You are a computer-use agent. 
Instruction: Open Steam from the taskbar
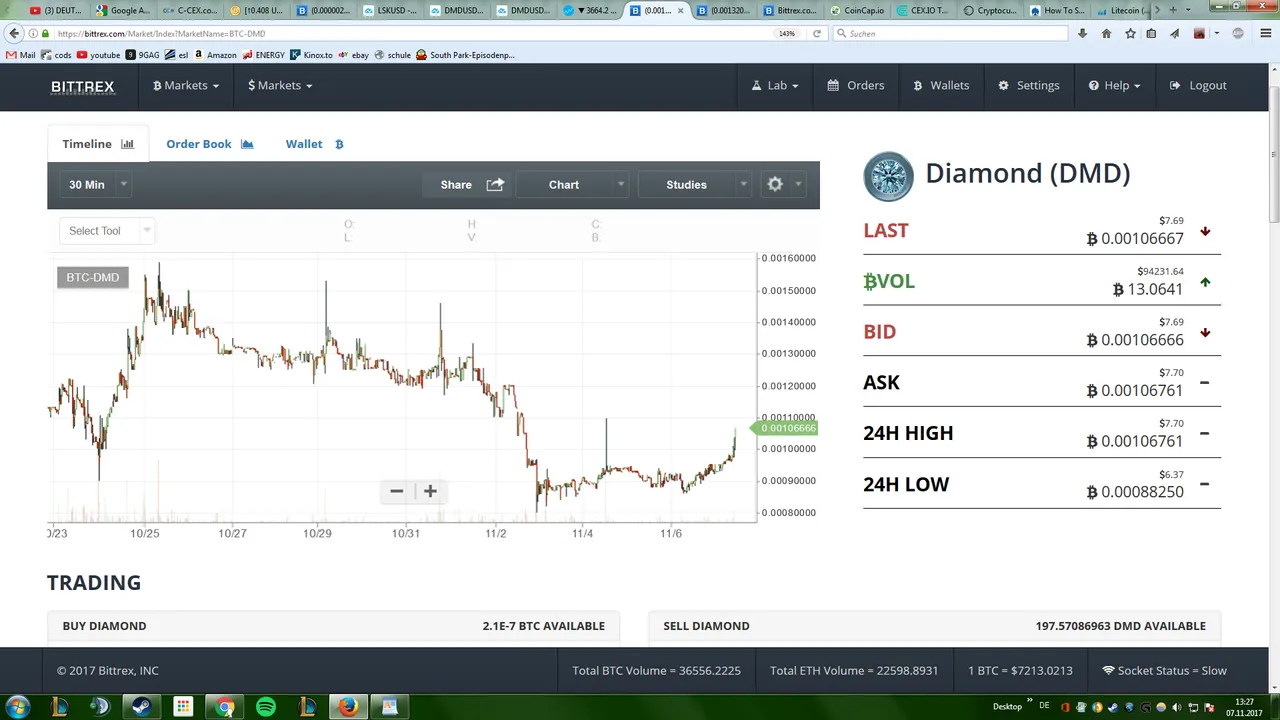point(141,707)
